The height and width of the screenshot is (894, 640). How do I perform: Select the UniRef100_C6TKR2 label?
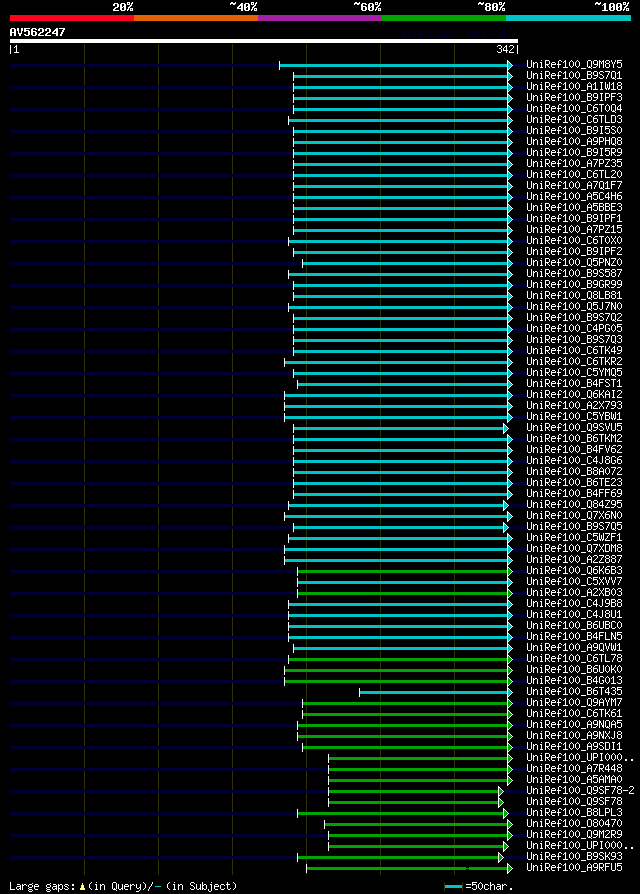[x=574, y=361]
